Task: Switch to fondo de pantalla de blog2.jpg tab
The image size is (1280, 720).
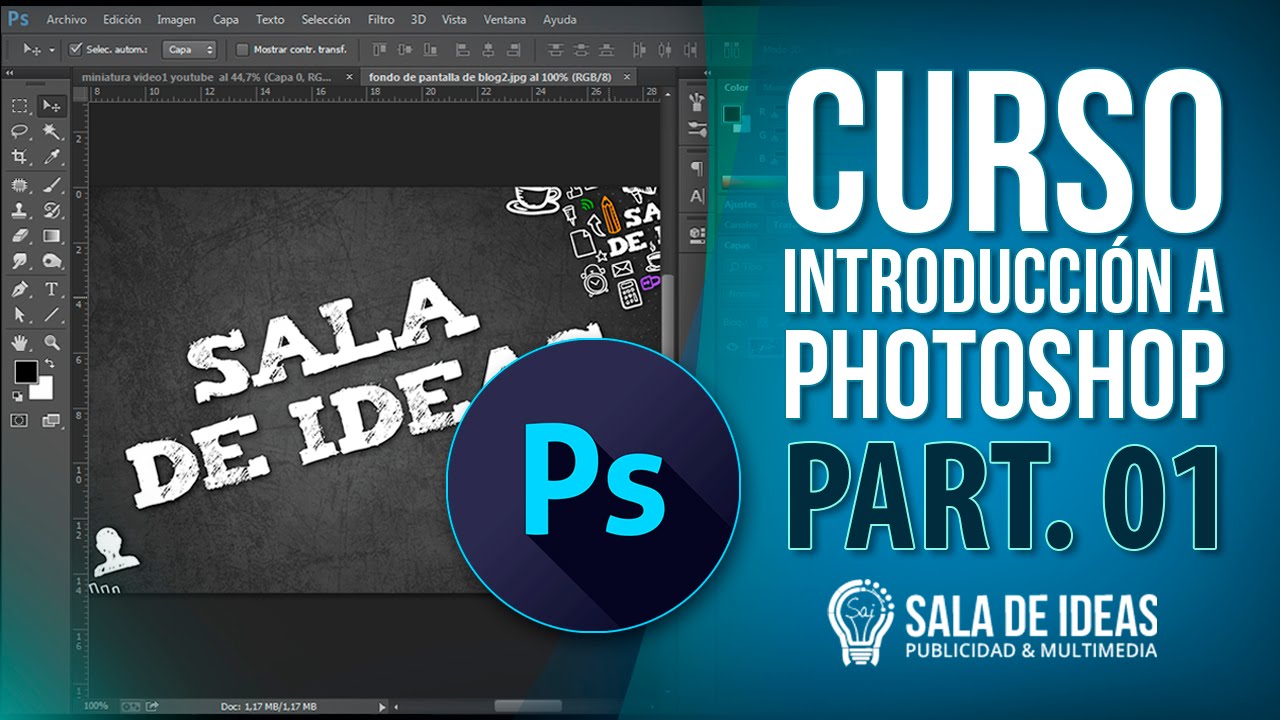Action: 489,76
